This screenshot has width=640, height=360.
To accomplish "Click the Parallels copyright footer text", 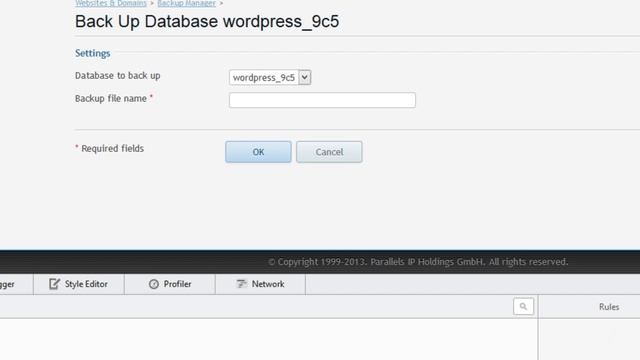I will [x=418, y=262].
